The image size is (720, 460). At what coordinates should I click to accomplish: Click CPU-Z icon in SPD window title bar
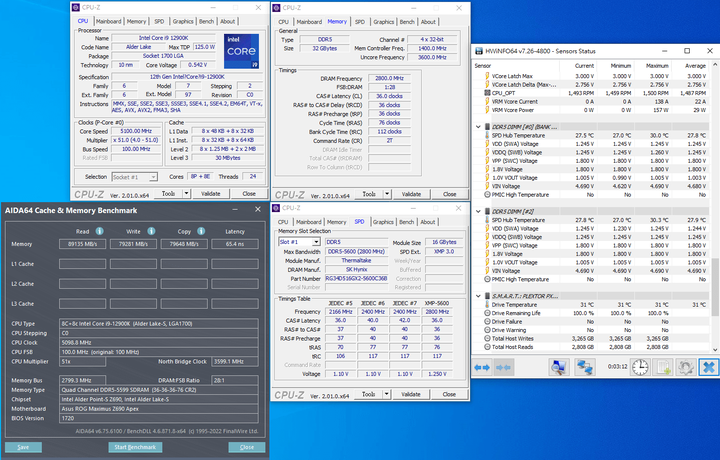pos(276,208)
